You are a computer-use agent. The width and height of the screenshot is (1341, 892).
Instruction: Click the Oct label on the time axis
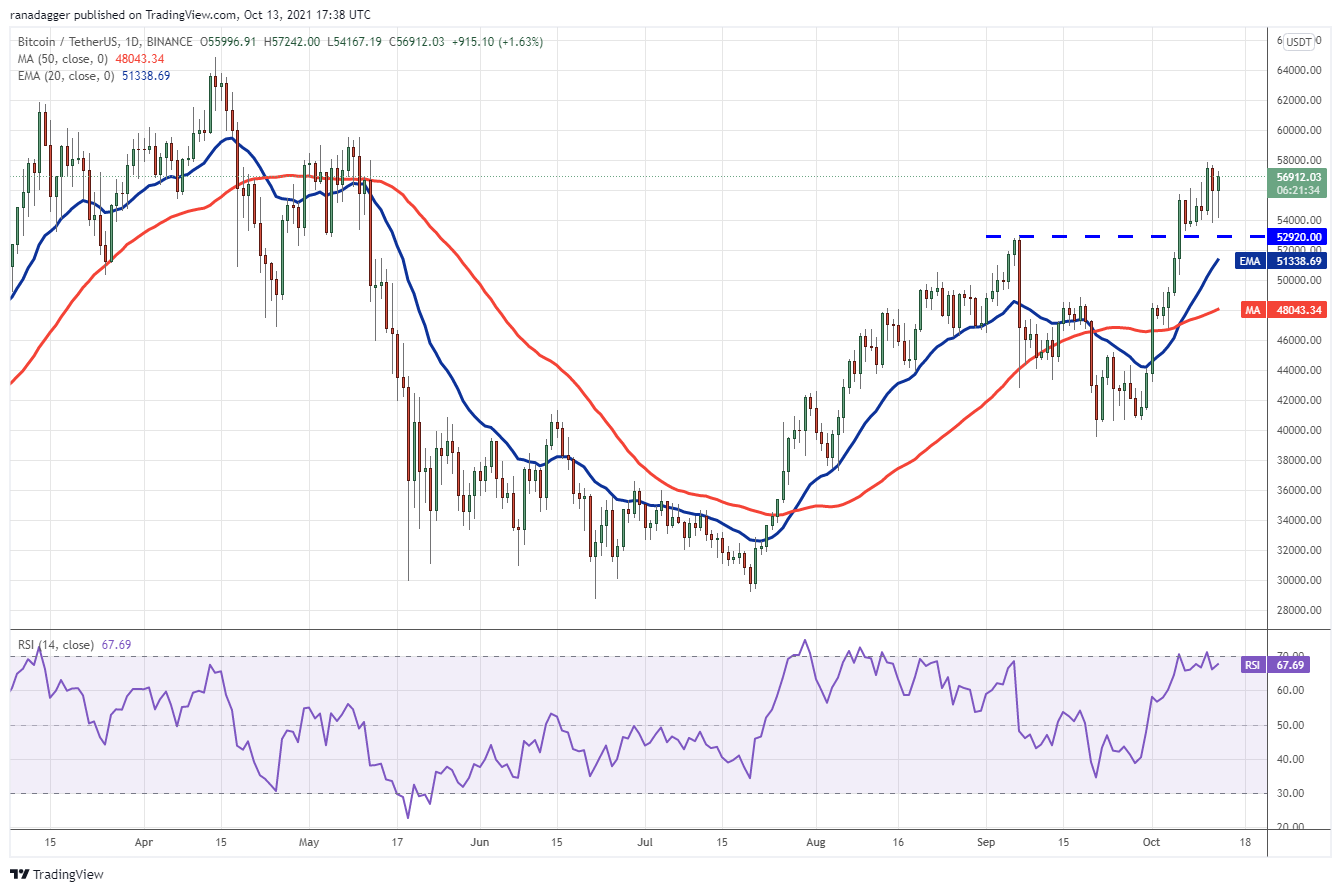click(x=1151, y=843)
